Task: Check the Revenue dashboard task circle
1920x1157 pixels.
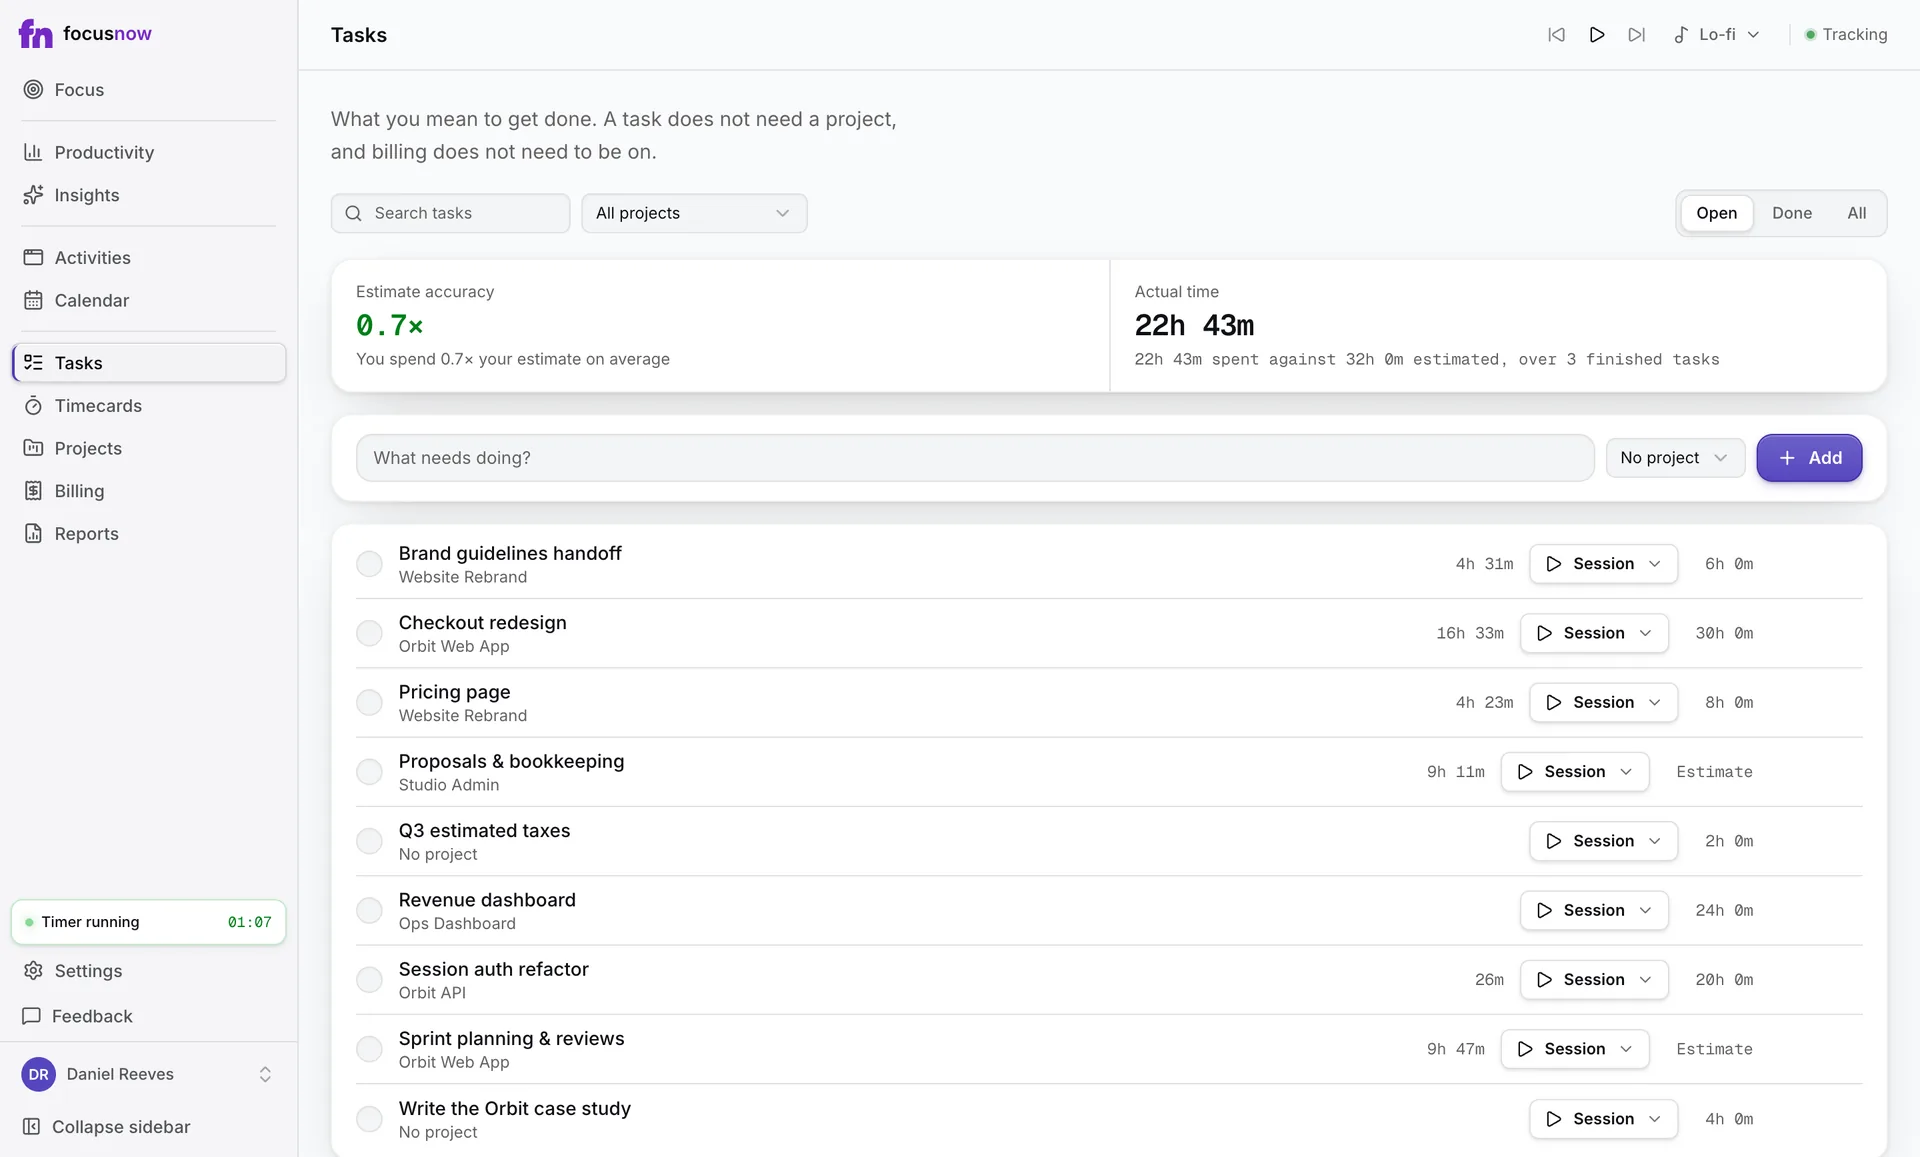Action: (x=369, y=910)
